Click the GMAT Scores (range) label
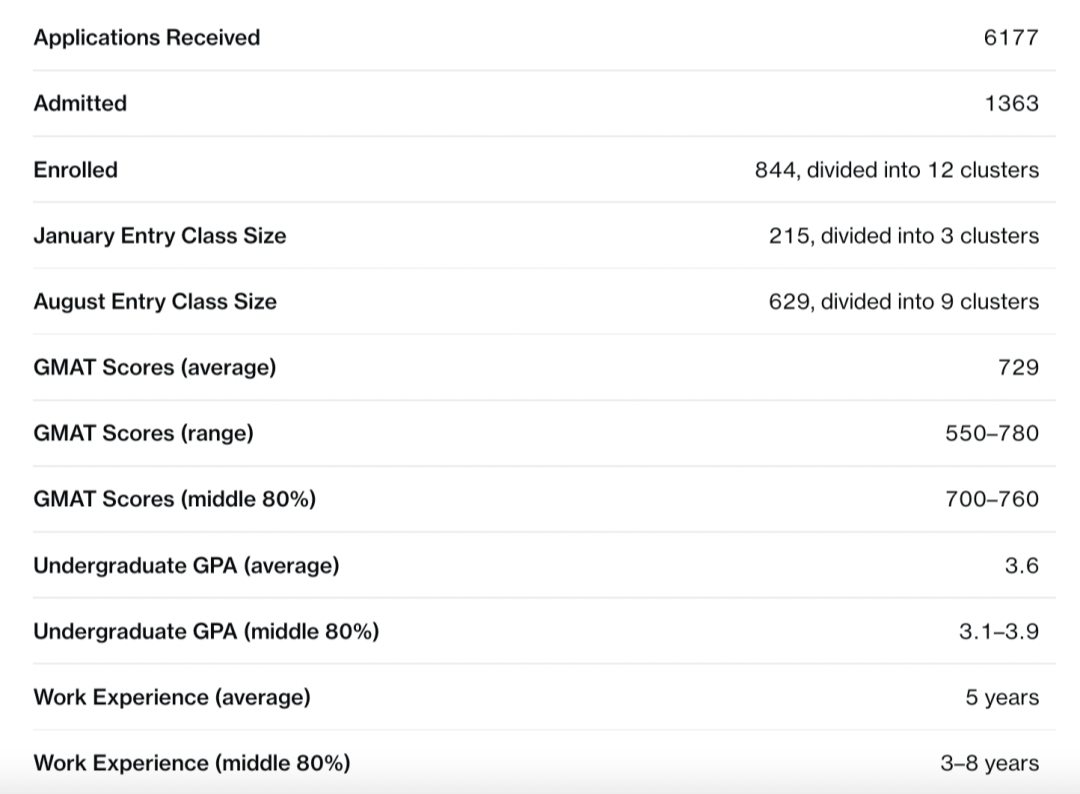This screenshot has width=1080, height=794. 143,433
